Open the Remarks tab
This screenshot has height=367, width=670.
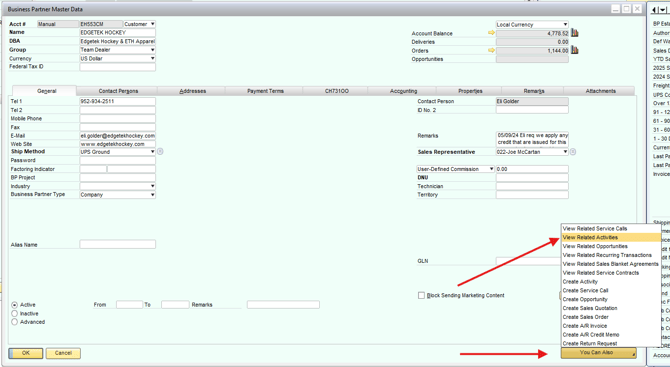[534, 91]
